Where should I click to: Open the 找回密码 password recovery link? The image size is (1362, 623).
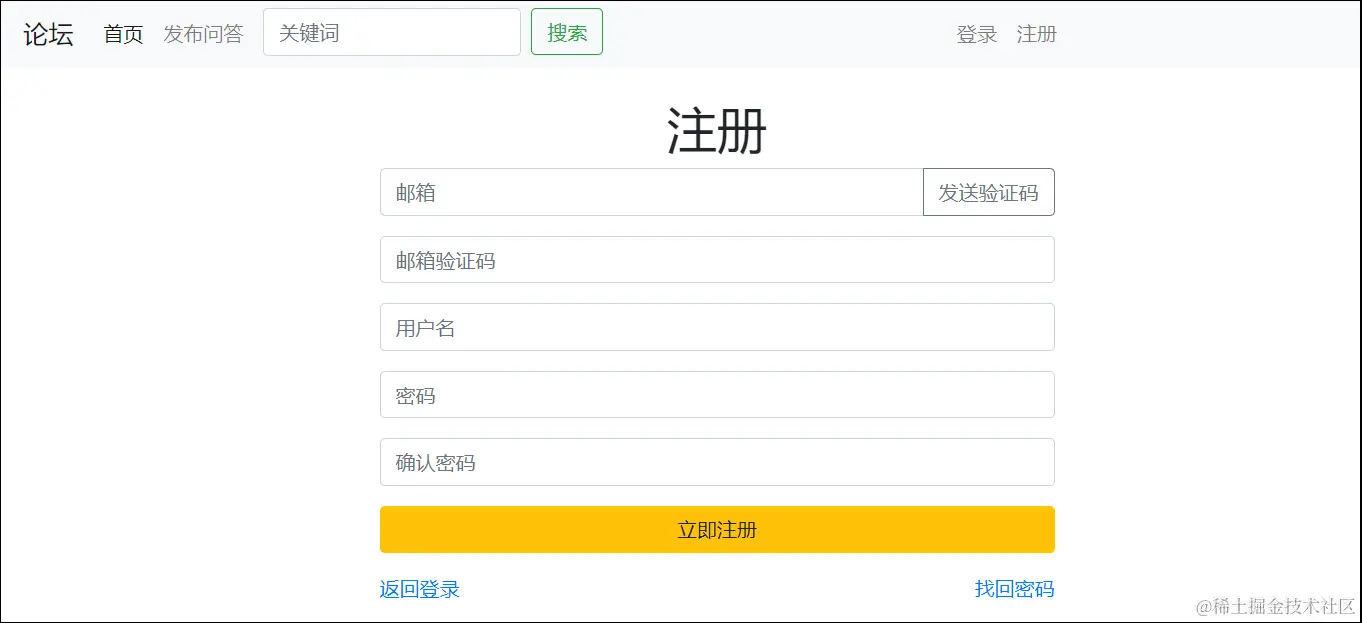pos(1015,589)
